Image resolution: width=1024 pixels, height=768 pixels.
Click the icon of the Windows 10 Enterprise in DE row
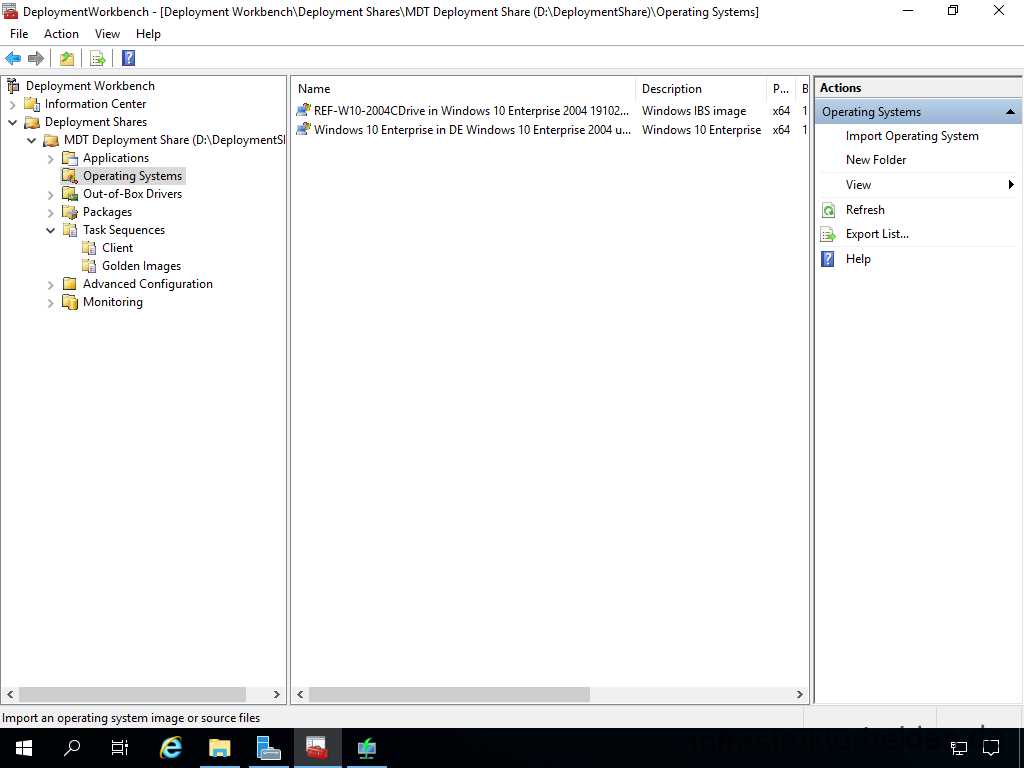click(x=304, y=129)
